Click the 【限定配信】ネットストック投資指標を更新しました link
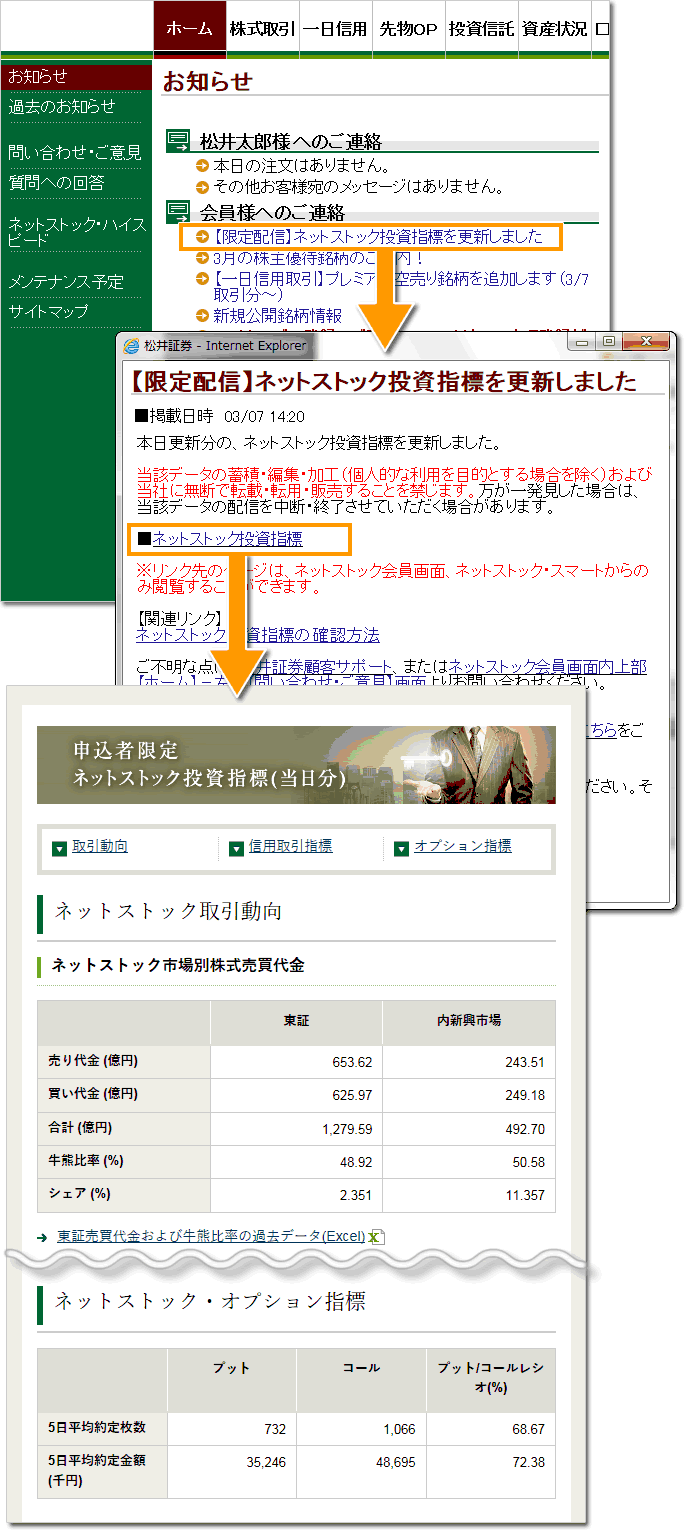Image resolution: width=700 pixels, height=1530 pixels. click(x=378, y=237)
